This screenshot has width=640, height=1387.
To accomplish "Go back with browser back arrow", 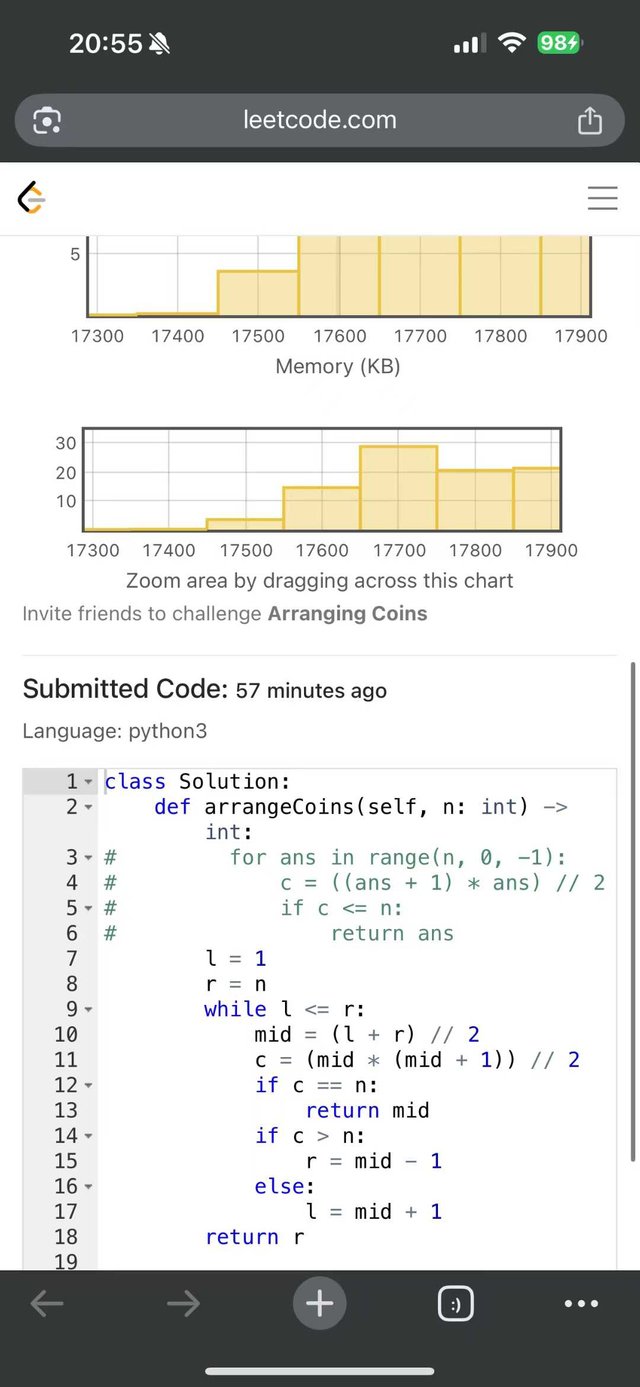I will coord(47,1304).
